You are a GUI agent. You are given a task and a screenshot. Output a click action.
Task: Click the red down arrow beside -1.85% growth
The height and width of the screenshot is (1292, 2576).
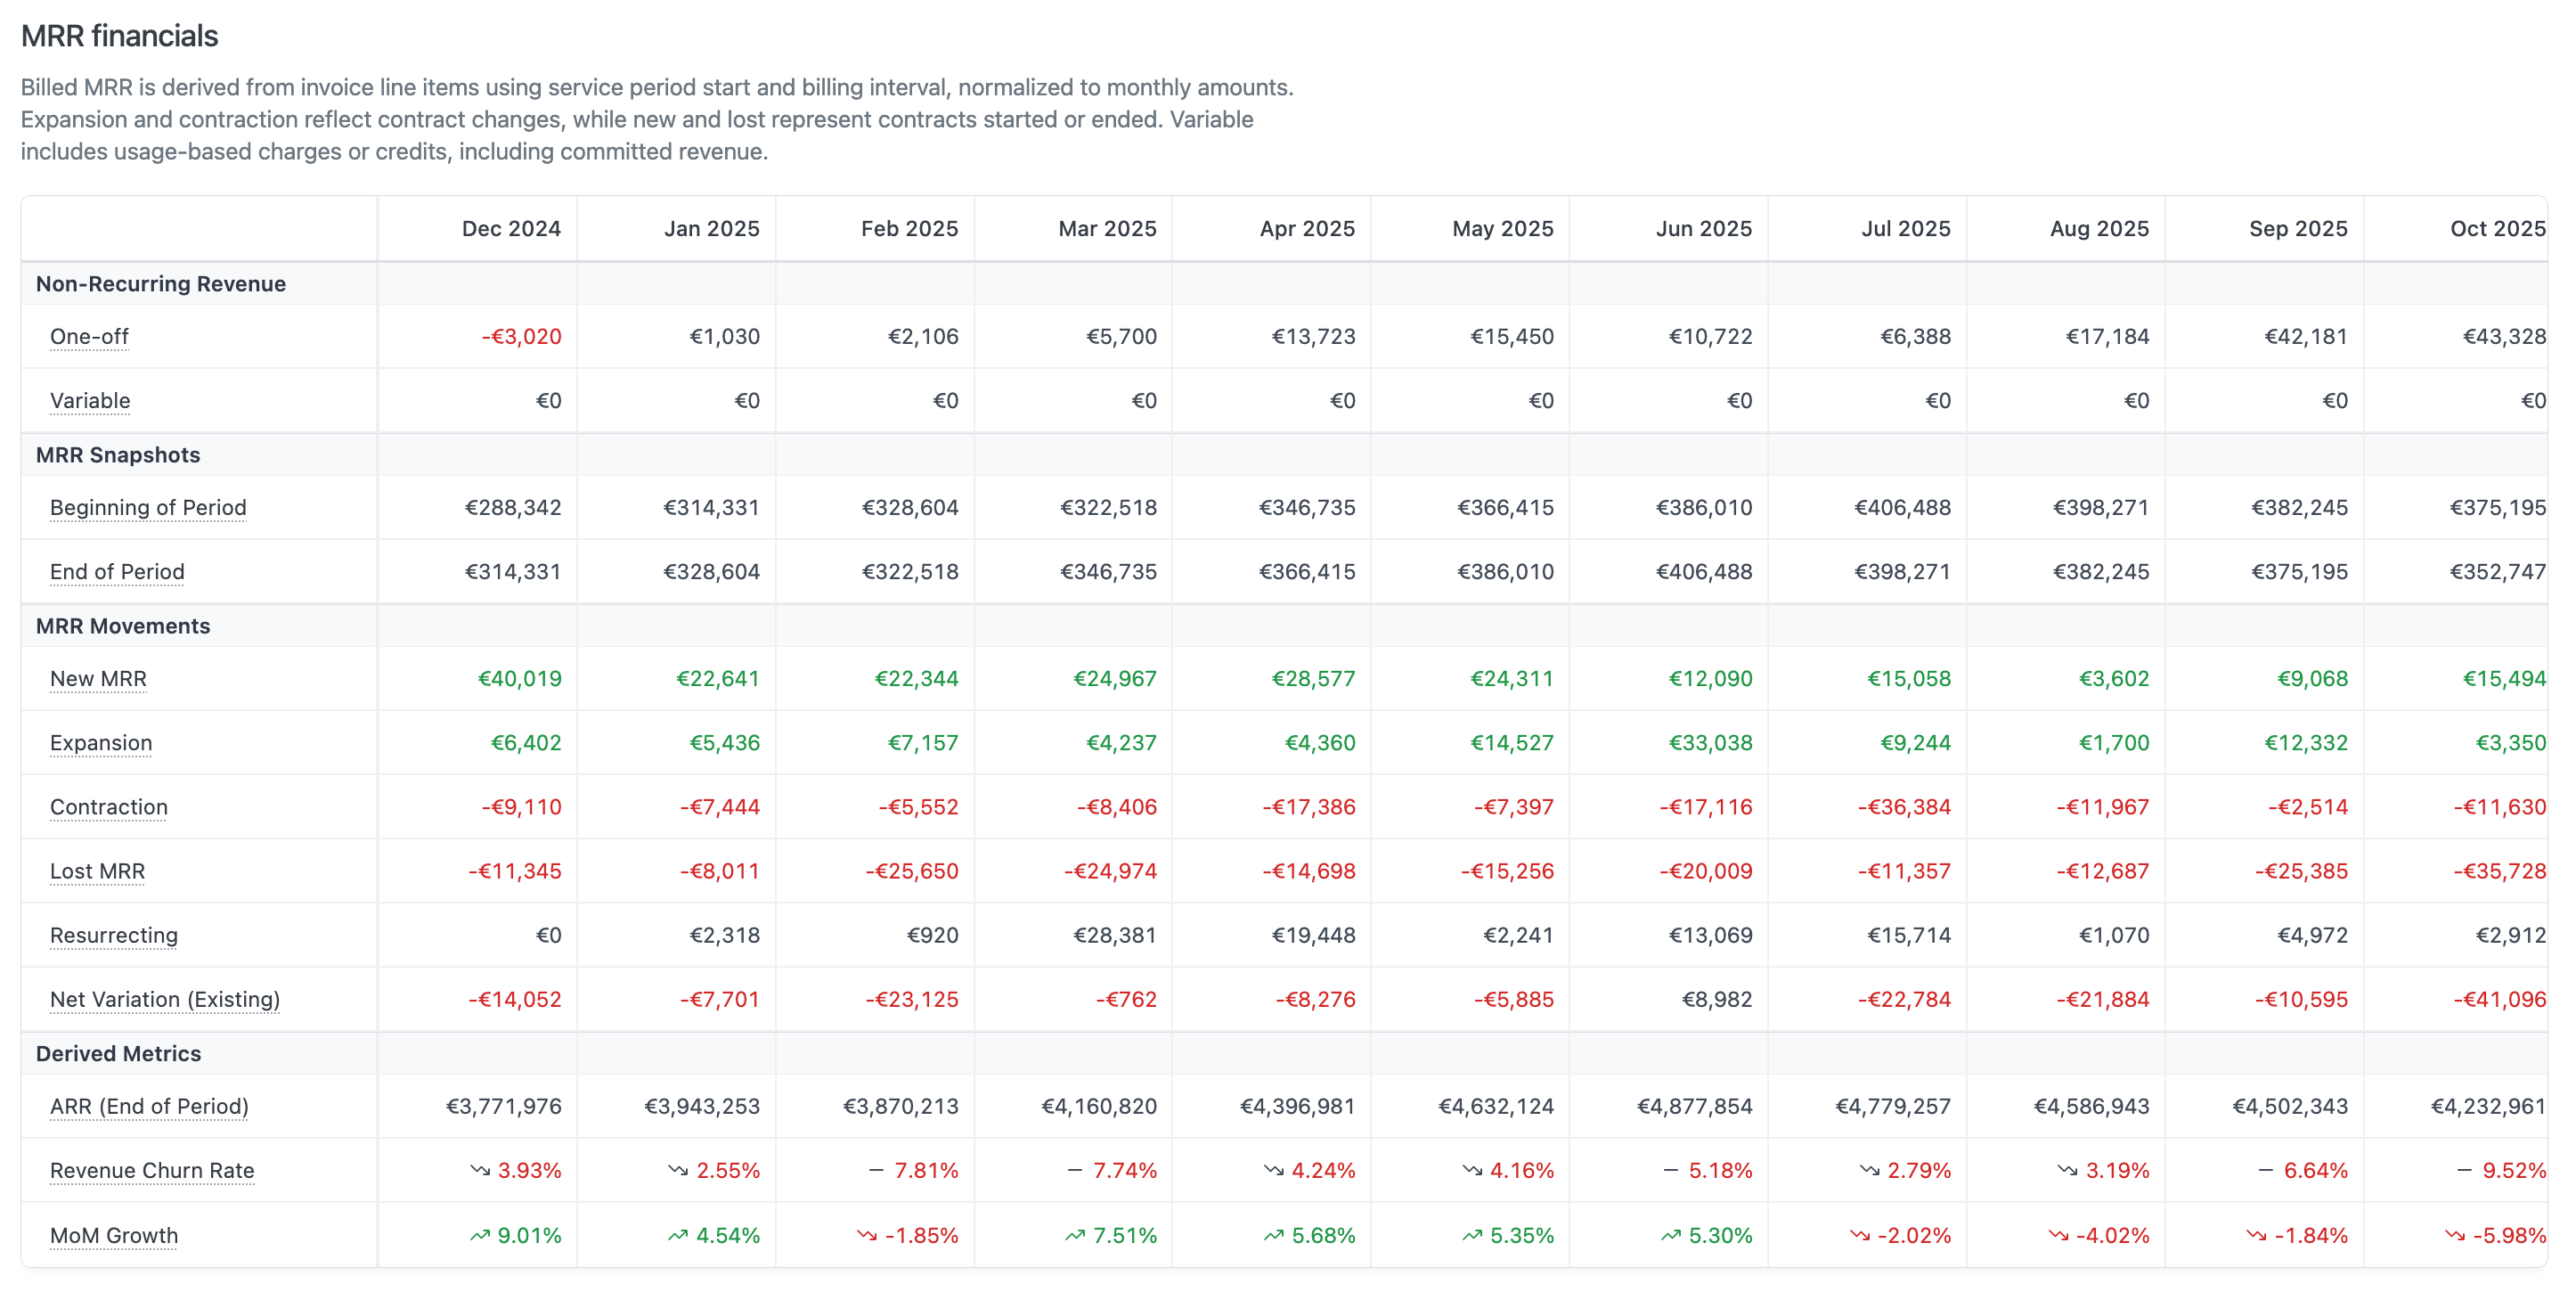pos(866,1235)
